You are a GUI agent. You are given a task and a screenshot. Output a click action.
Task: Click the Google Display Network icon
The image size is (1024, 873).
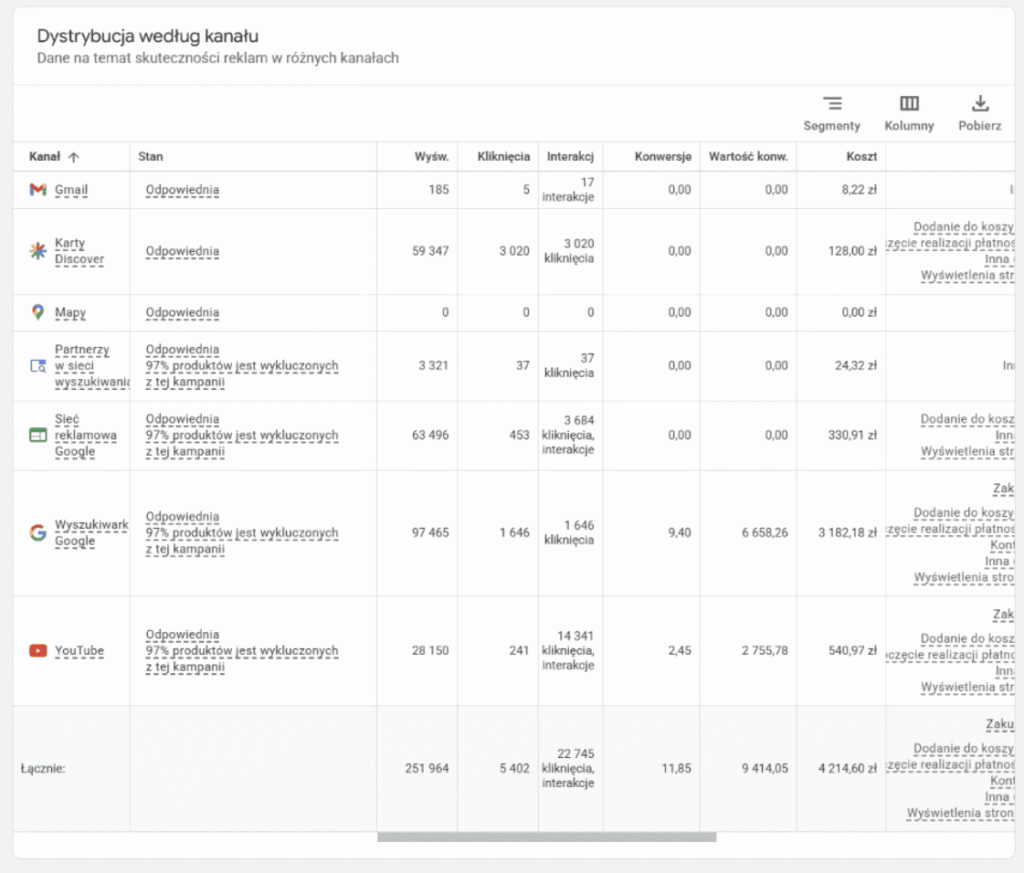[38, 435]
